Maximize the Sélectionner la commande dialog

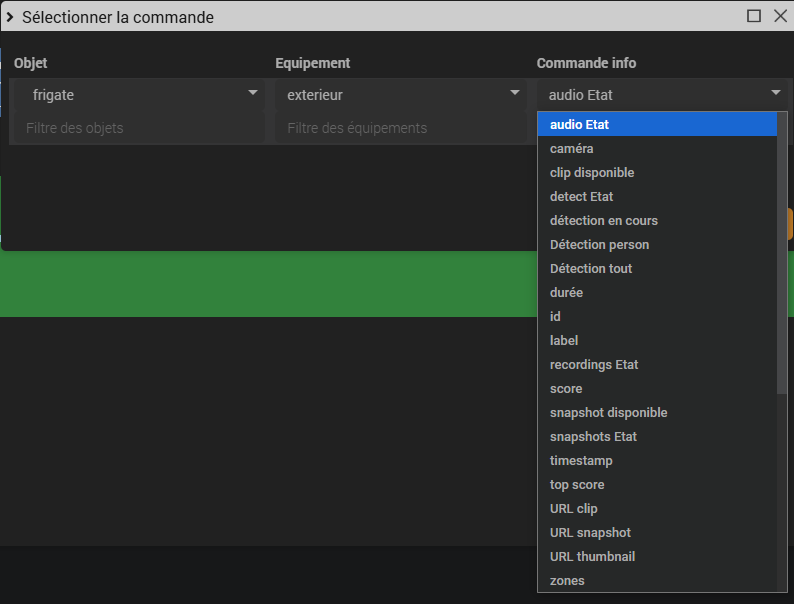753,16
